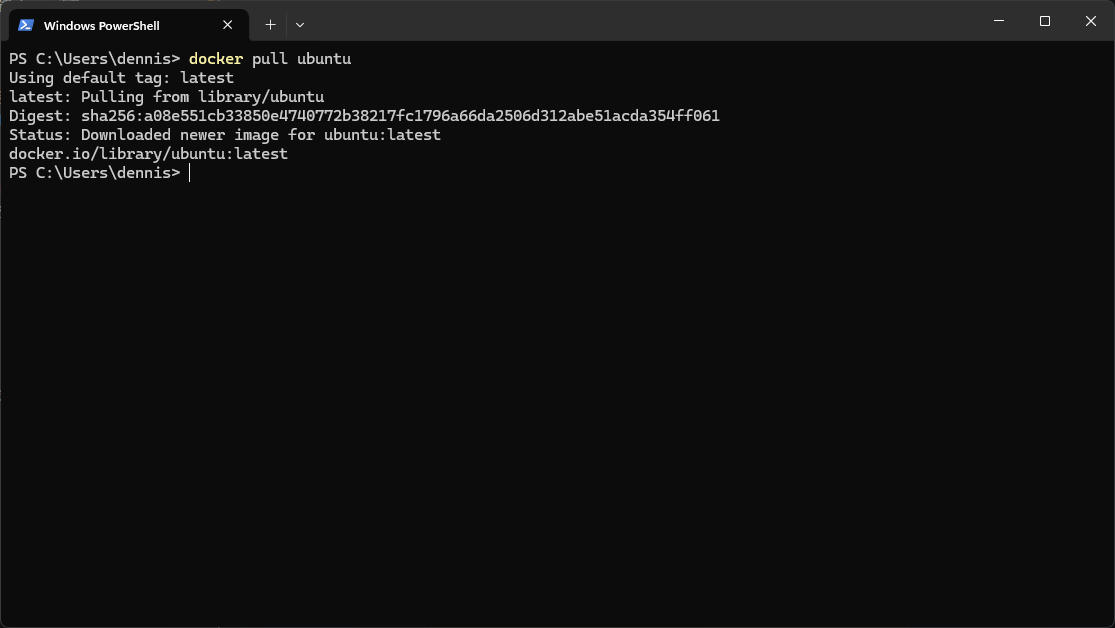
Task: Click the Using default tag: latest line
Action: [x=120, y=77]
